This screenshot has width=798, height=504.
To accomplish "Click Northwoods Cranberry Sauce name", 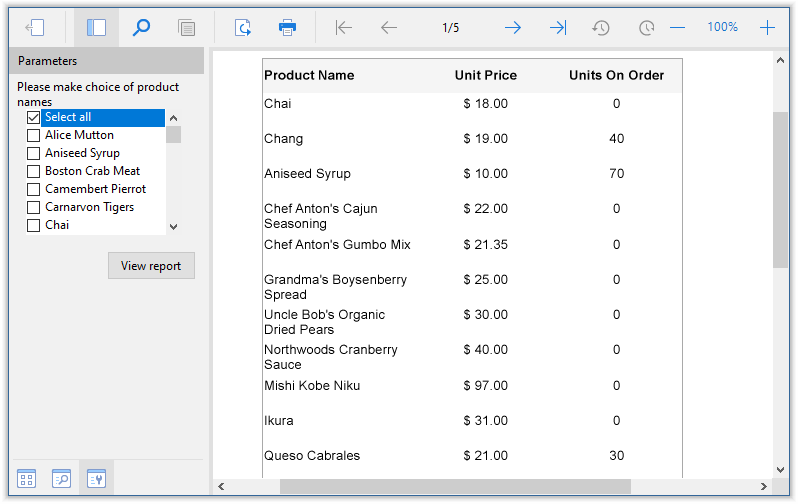I will click(x=331, y=357).
